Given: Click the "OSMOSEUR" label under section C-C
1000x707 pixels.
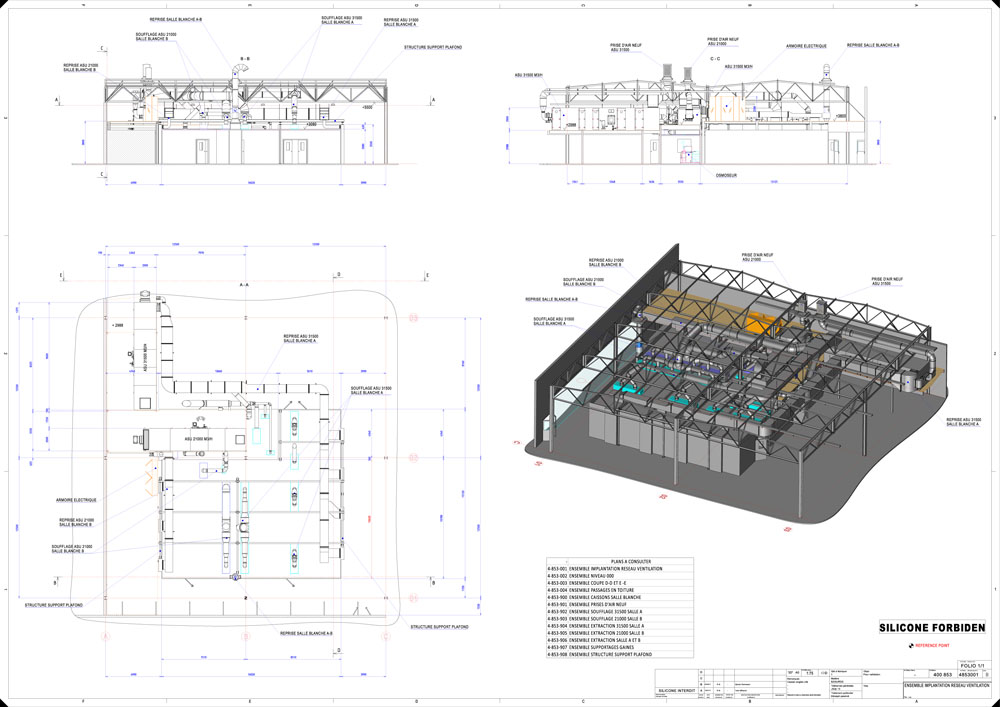Looking at the screenshot, I should [725, 175].
